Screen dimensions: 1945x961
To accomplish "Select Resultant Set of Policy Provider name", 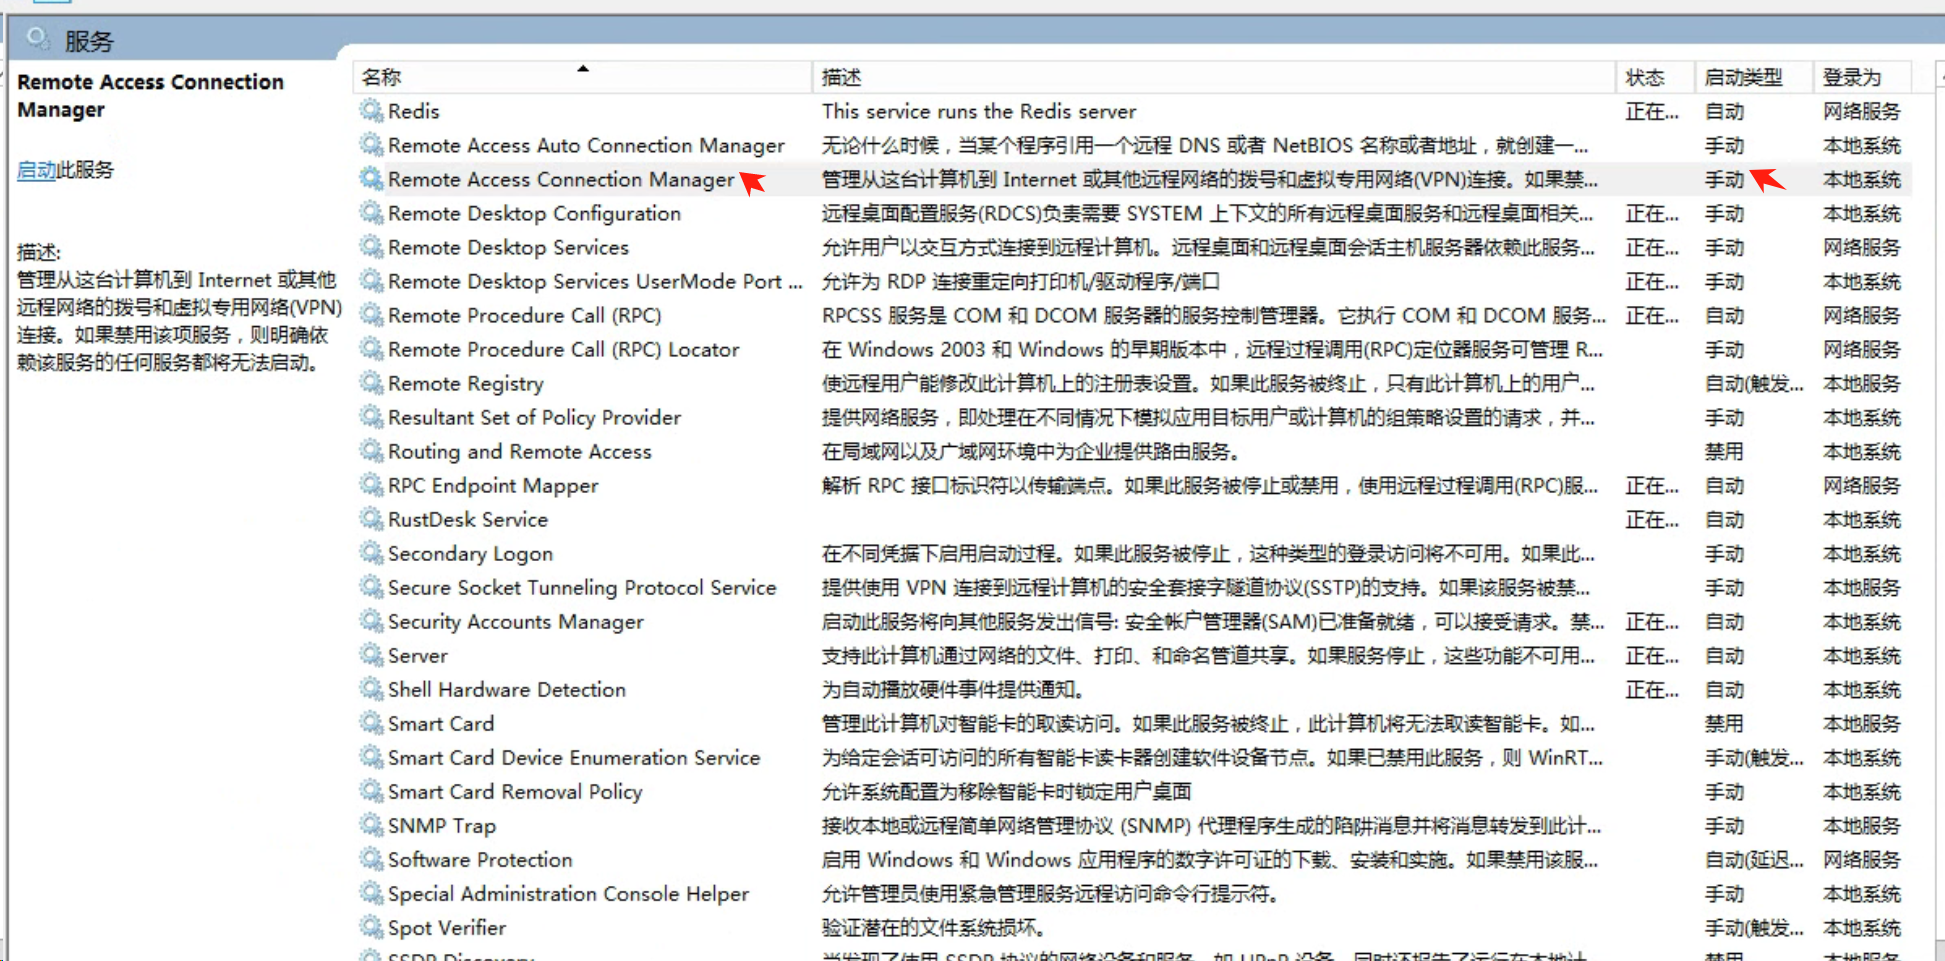I will [x=534, y=417].
